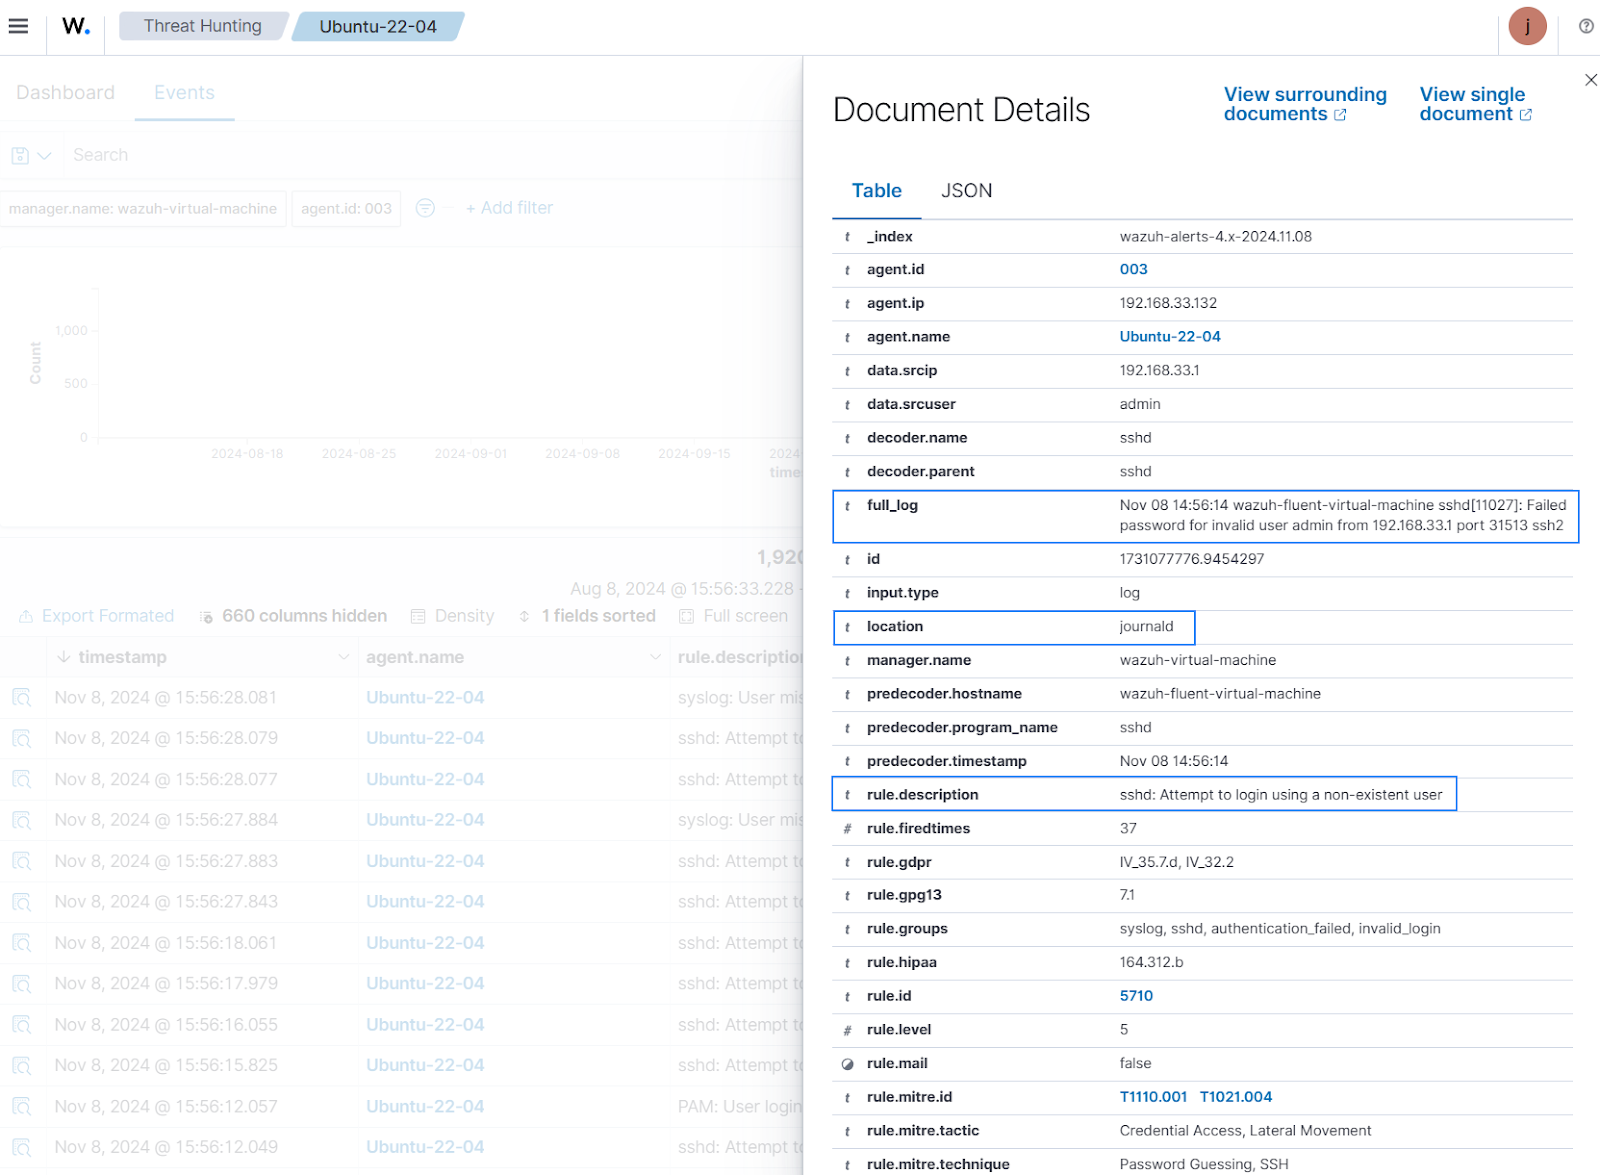Click the data.srcip value 192.168.33.1
The width and height of the screenshot is (1600, 1175).
coord(1159,371)
